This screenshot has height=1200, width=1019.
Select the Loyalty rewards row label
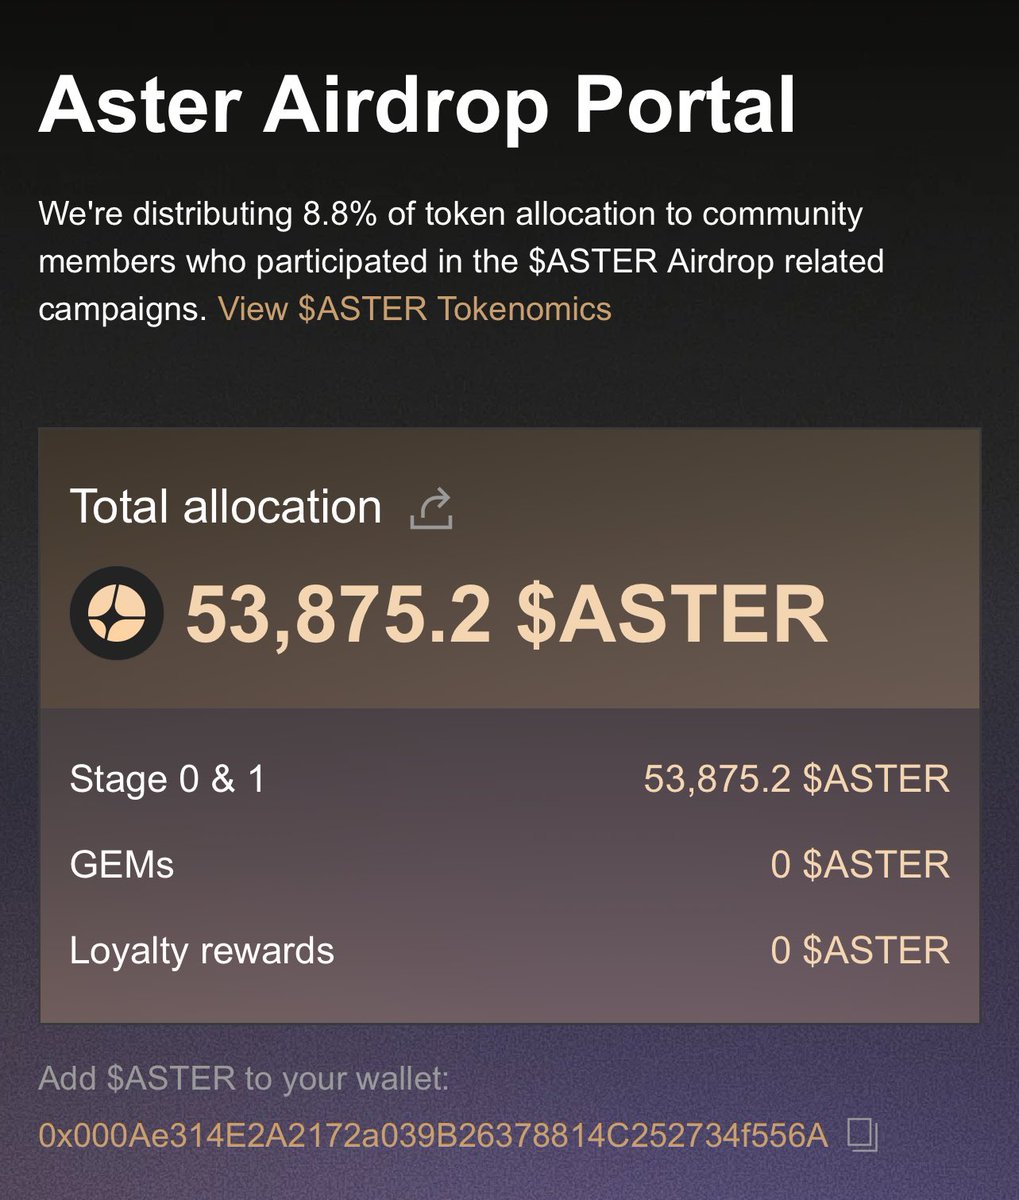(x=202, y=950)
